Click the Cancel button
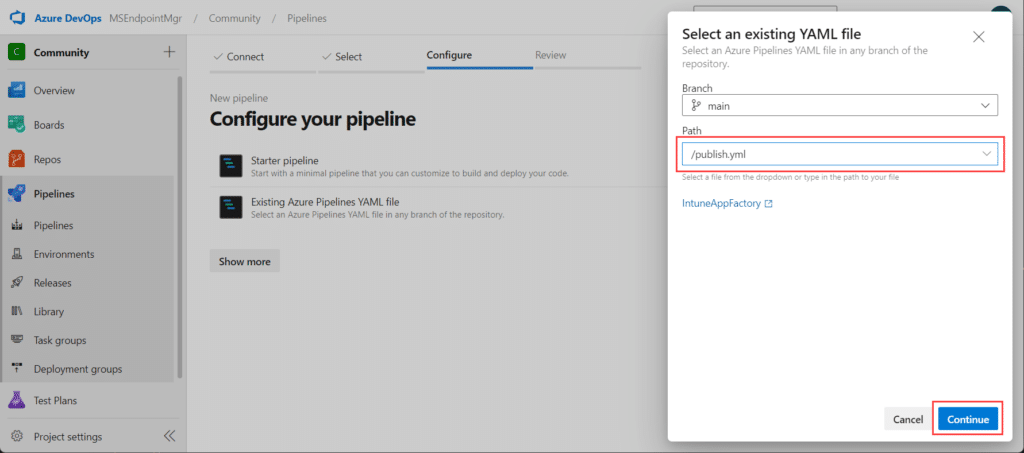This screenshot has height=453, width=1024. (x=908, y=419)
